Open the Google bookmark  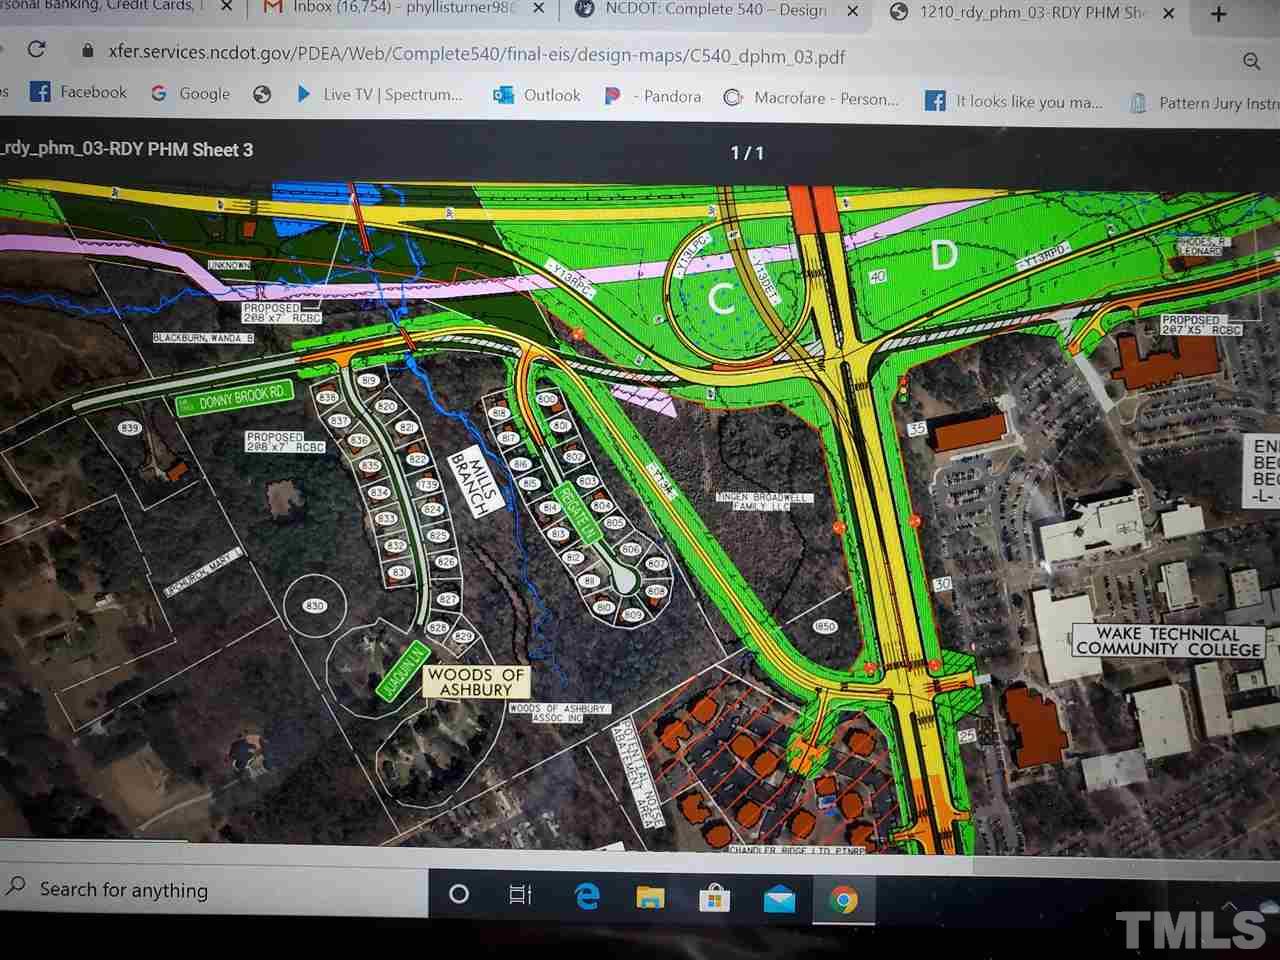pos(190,93)
